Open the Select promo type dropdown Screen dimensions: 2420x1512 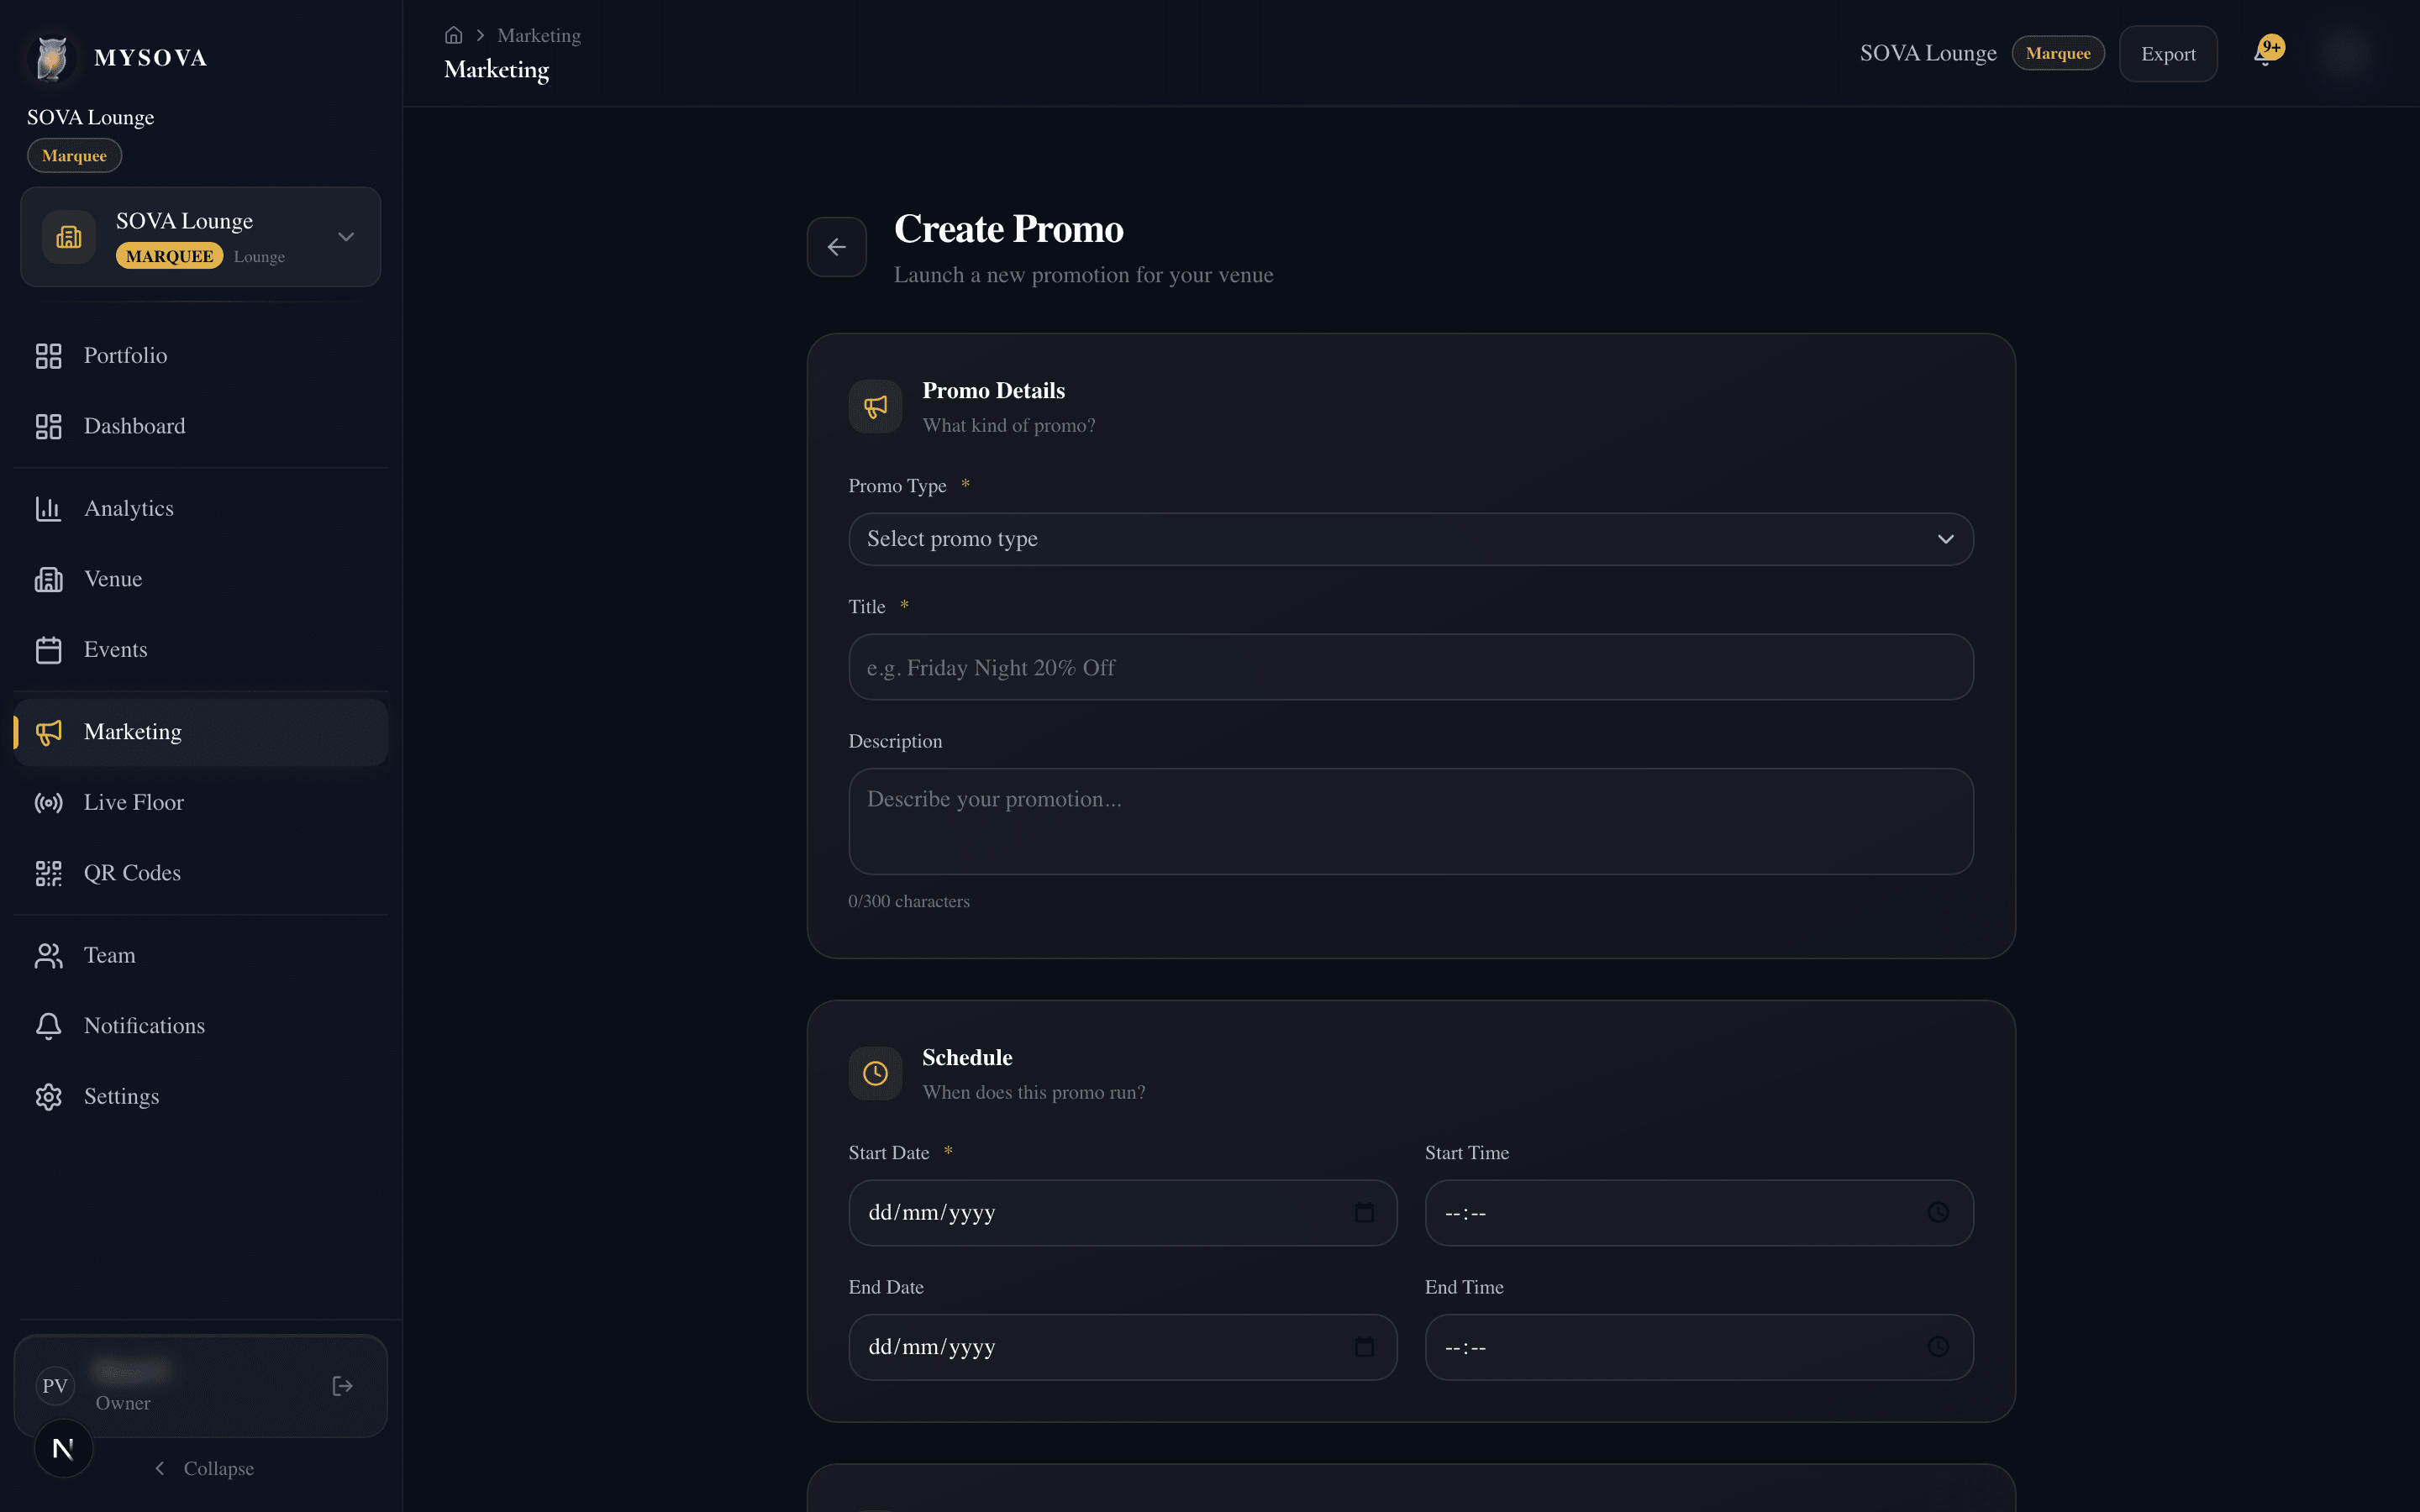pos(1410,539)
